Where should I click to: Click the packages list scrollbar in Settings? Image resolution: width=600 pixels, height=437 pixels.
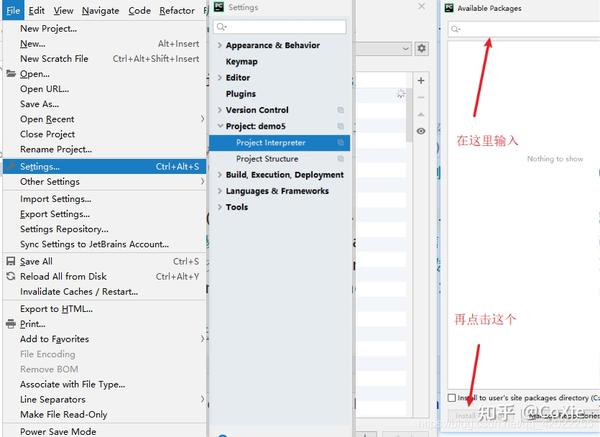[409, 115]
